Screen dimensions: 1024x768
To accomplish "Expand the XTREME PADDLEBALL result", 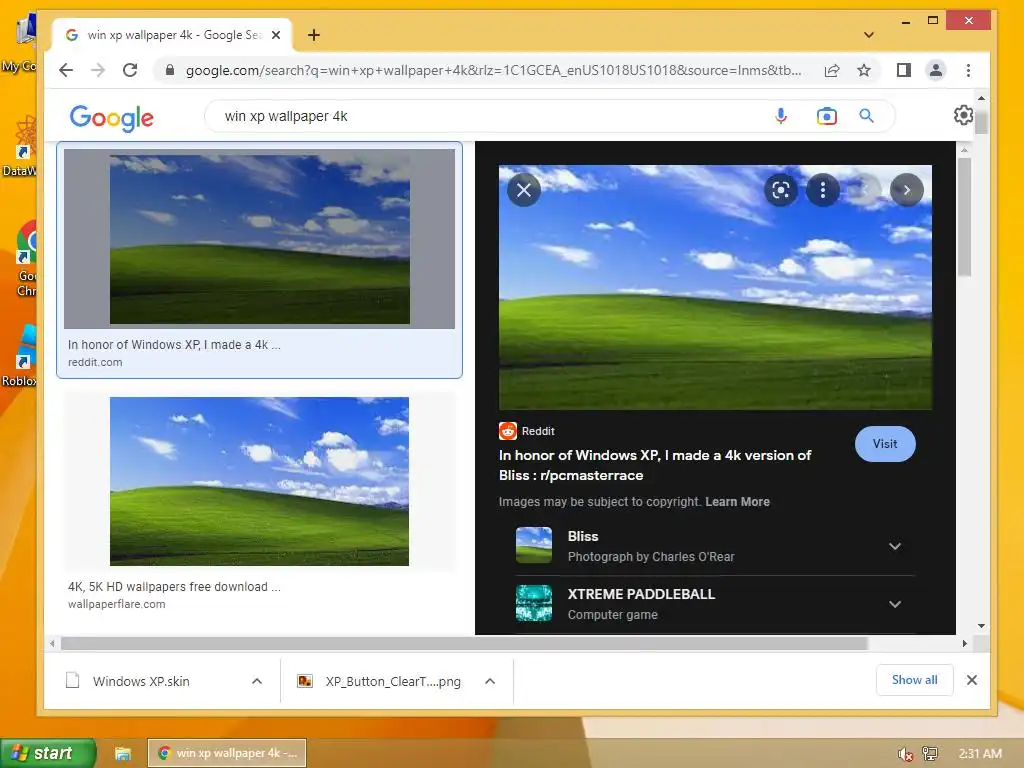I will (895, 604).
